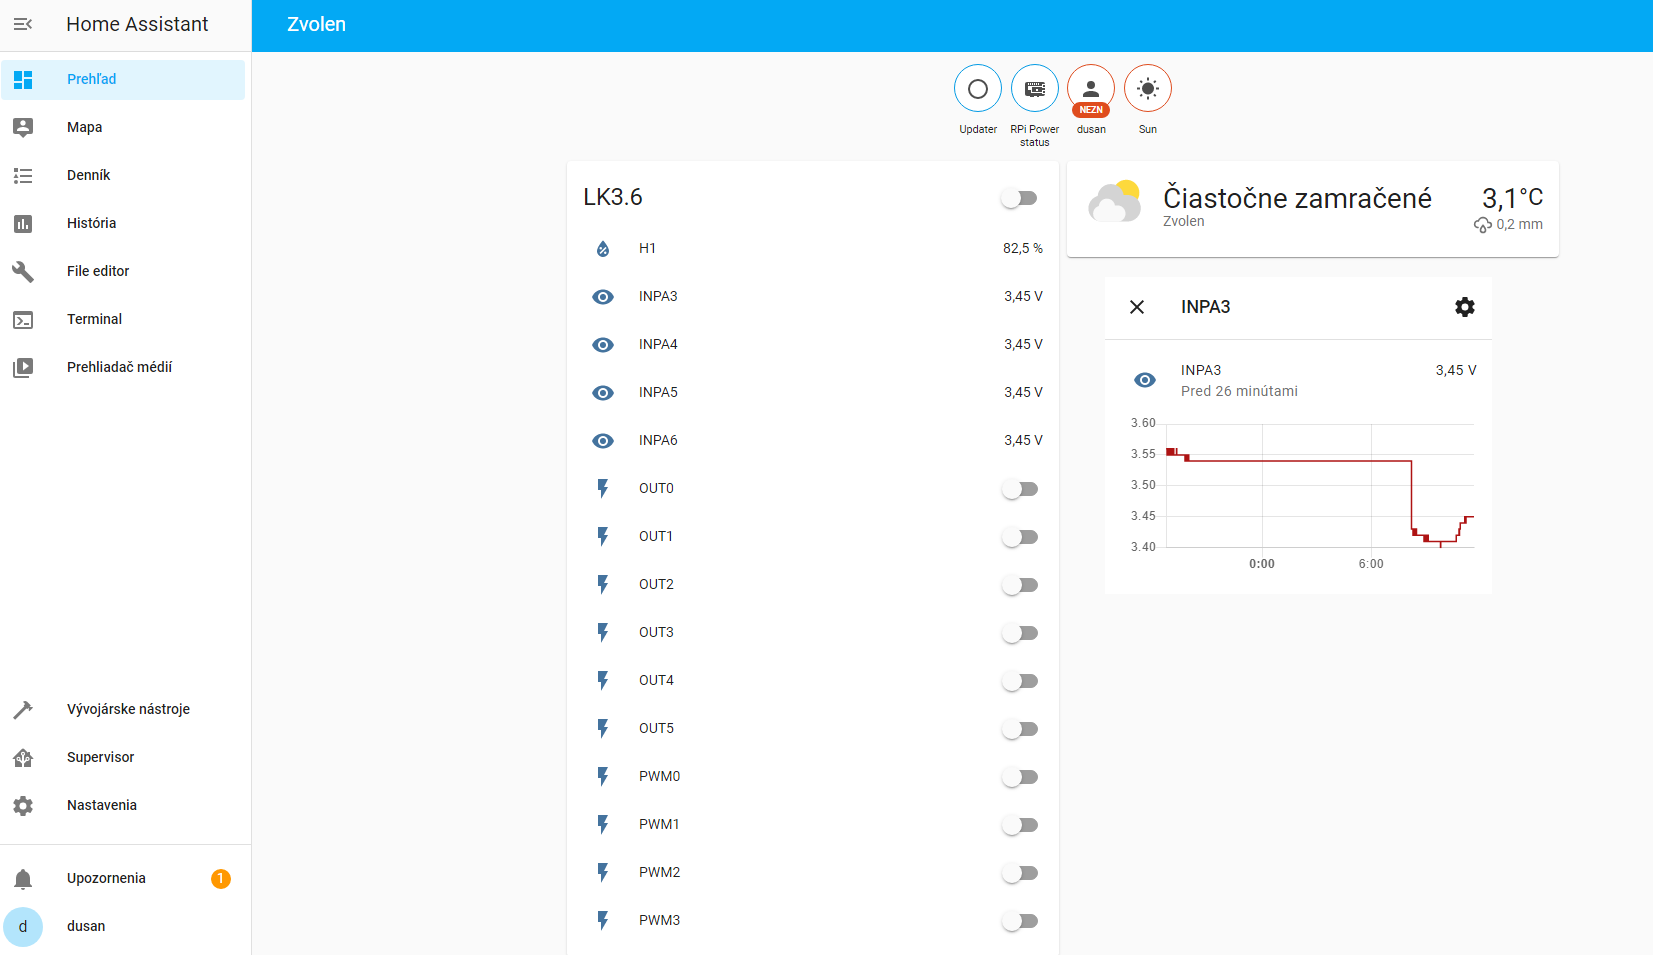The width and height of the screenshot is (1653, 955).
Task: Toggle the LK3.6 group switch
Action: (x=1020, y=198)
